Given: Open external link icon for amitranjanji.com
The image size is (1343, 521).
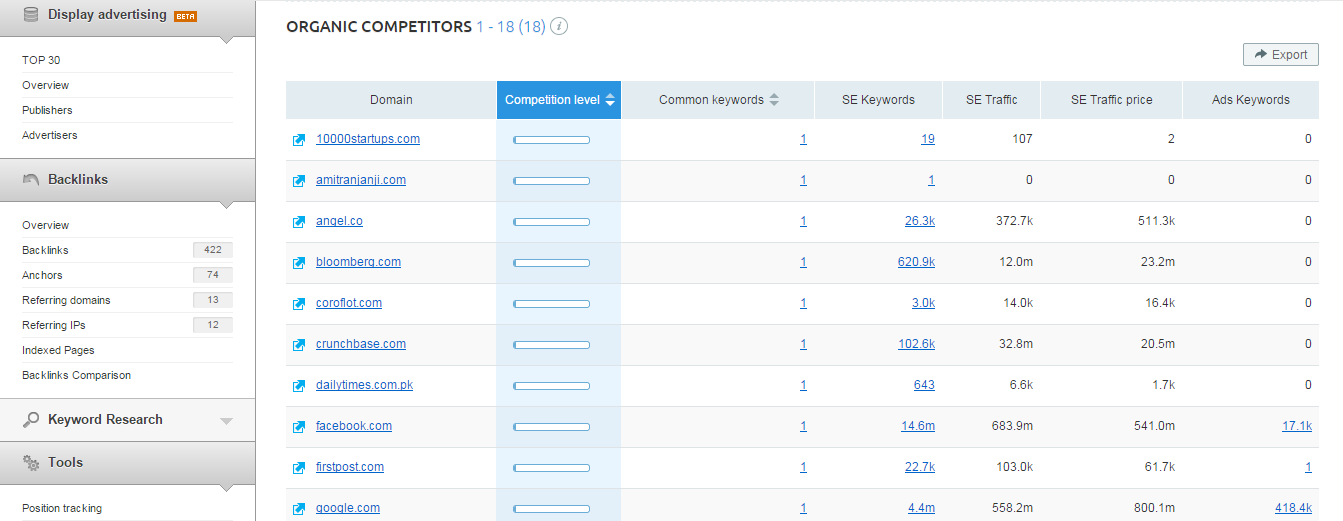Looking at the screenshot, I should [x=298, y=181].
